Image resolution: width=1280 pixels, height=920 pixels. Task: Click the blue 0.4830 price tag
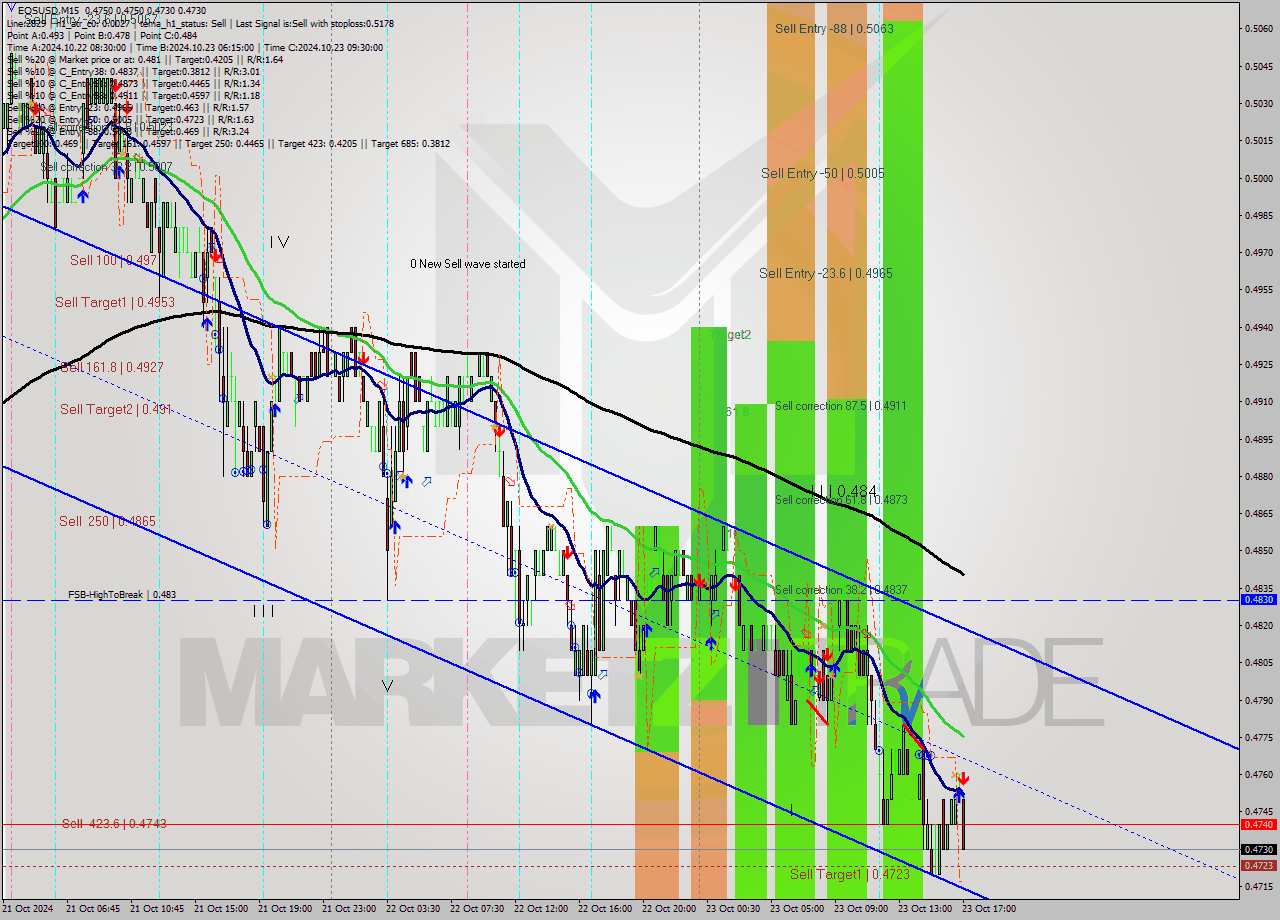click(1257, 600)
